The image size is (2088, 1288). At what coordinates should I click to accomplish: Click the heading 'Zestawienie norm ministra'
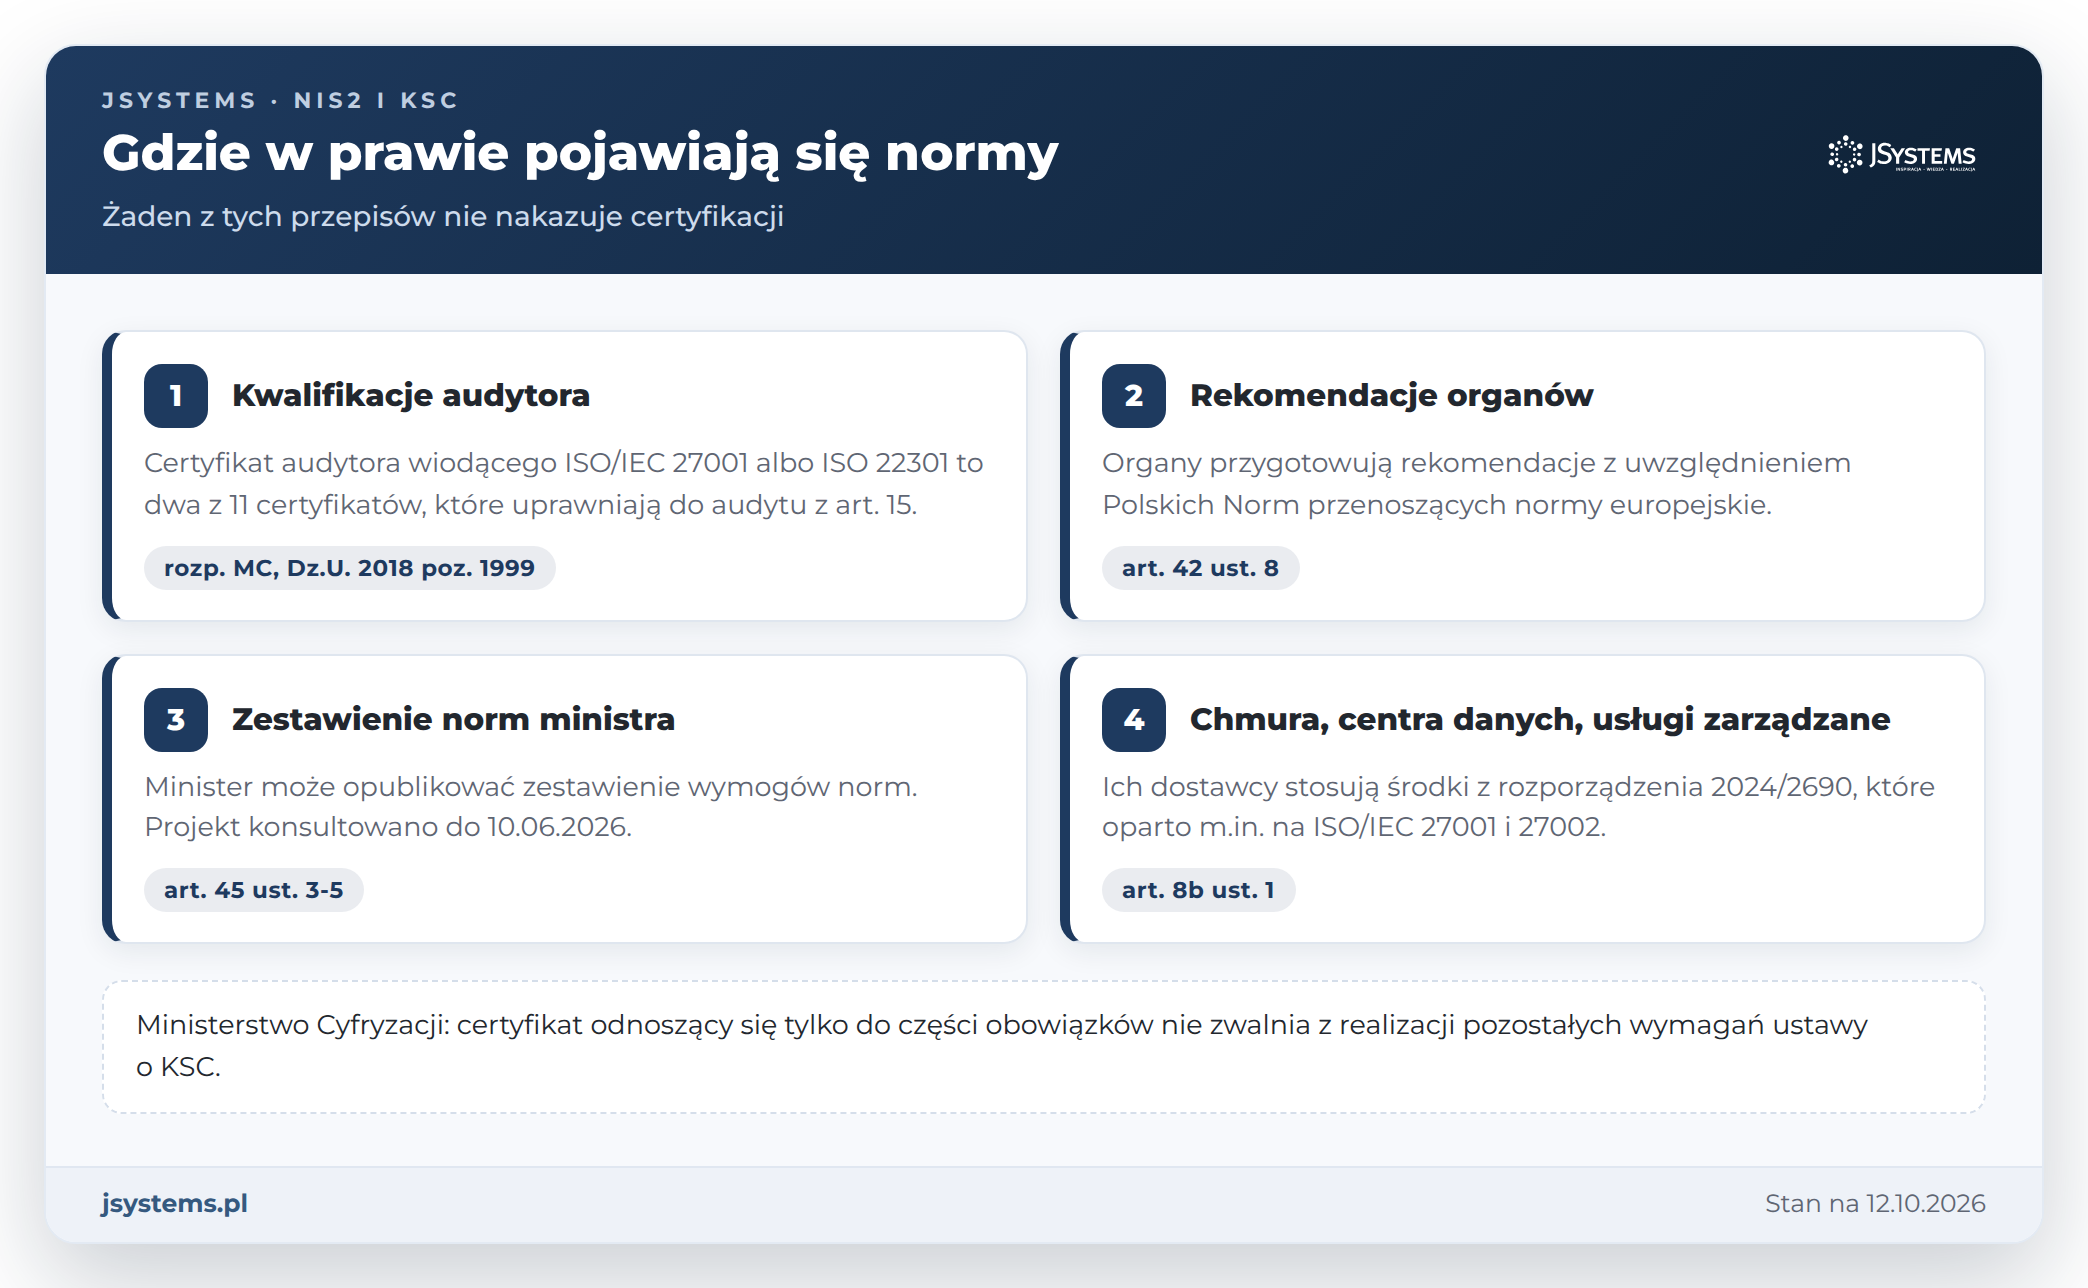click(453, 719)
